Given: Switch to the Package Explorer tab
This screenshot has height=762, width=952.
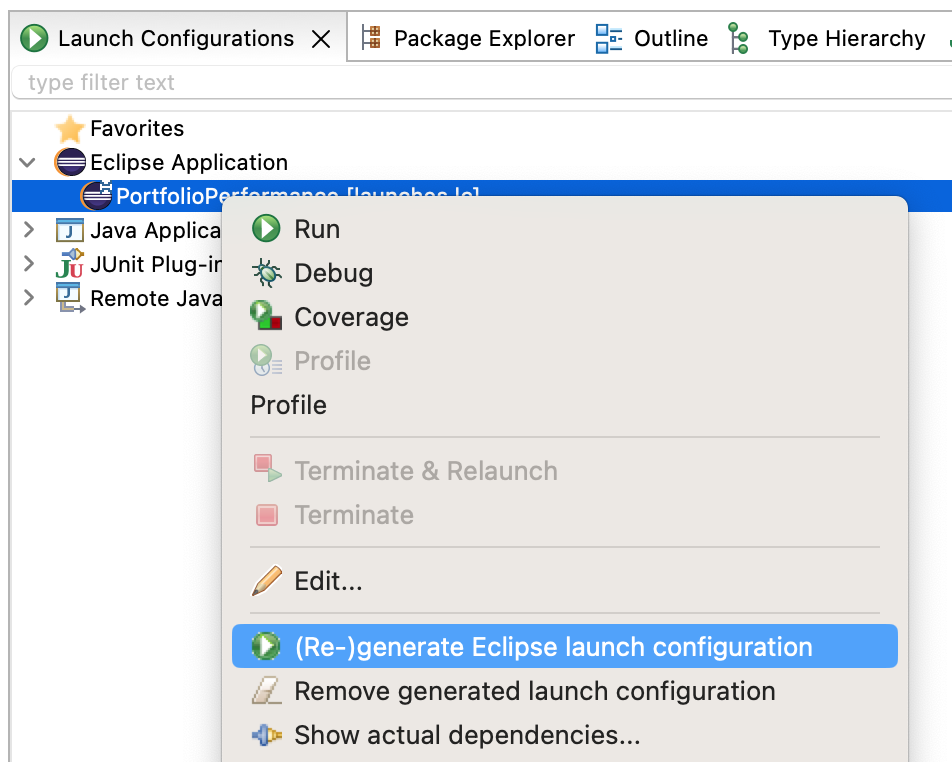Looking at the screenshot, I should [467, 39].
